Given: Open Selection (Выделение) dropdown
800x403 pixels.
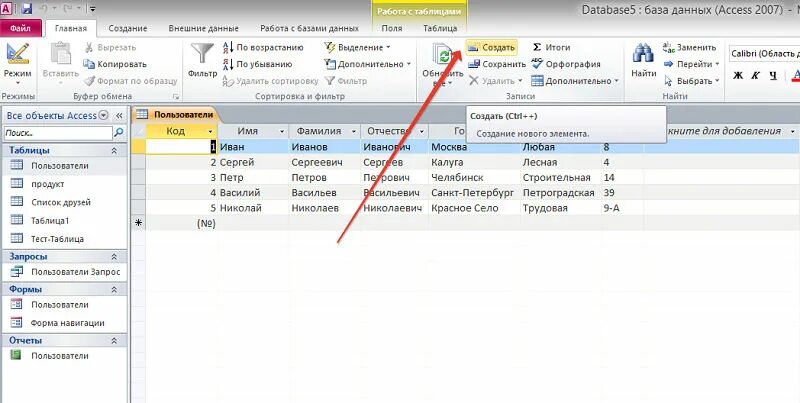Looking at the screenshot, I should (x=357, y=47).
